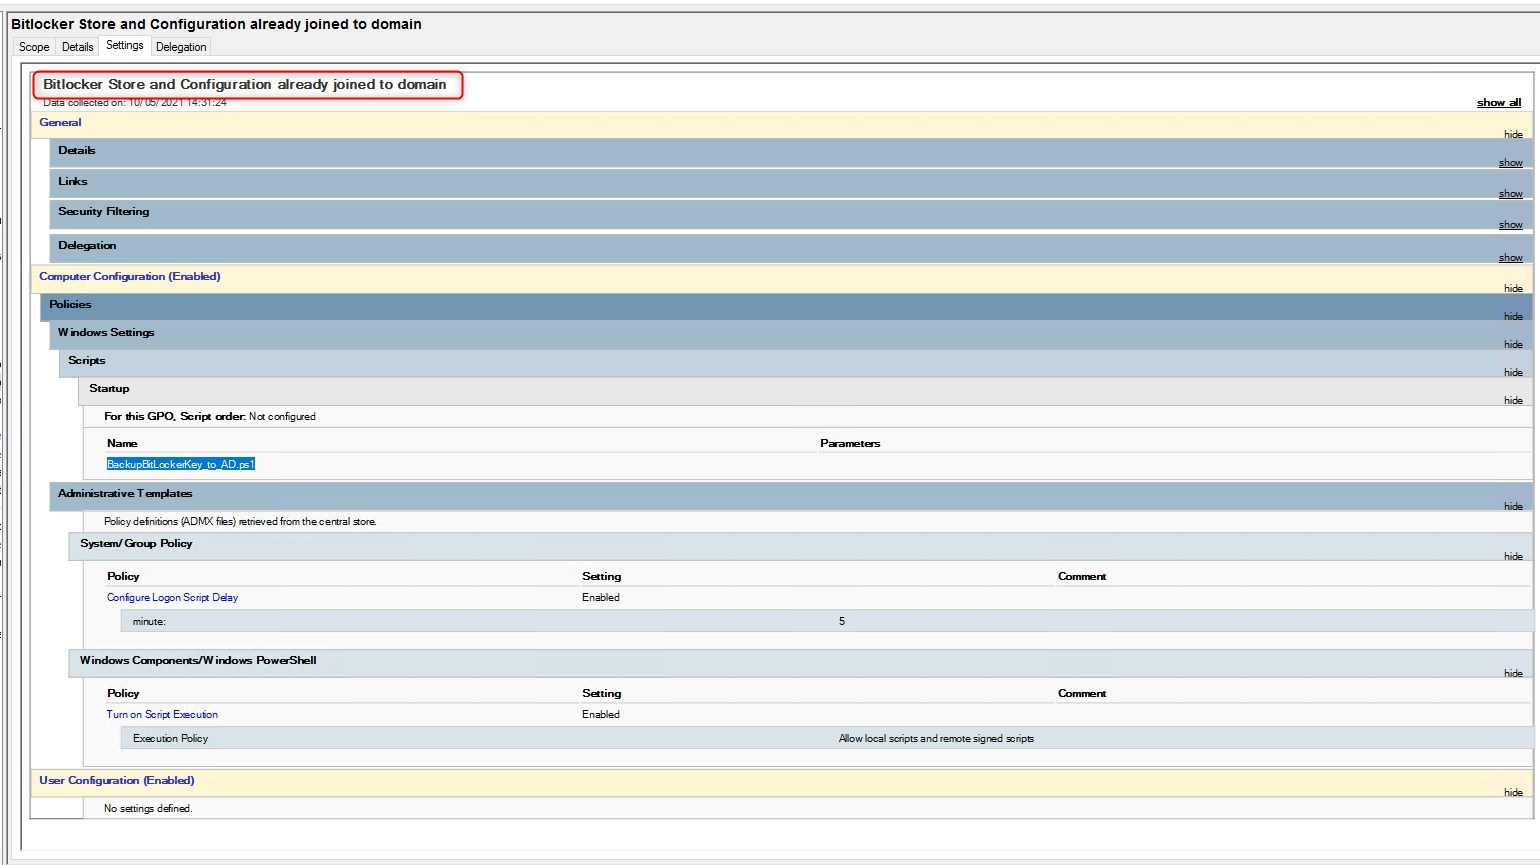Image resolution: width=1540 pixels, height=865 pixels.
Task: Click Setting column header in Windows PowerShell table
Action: click(x=601, y=693)
